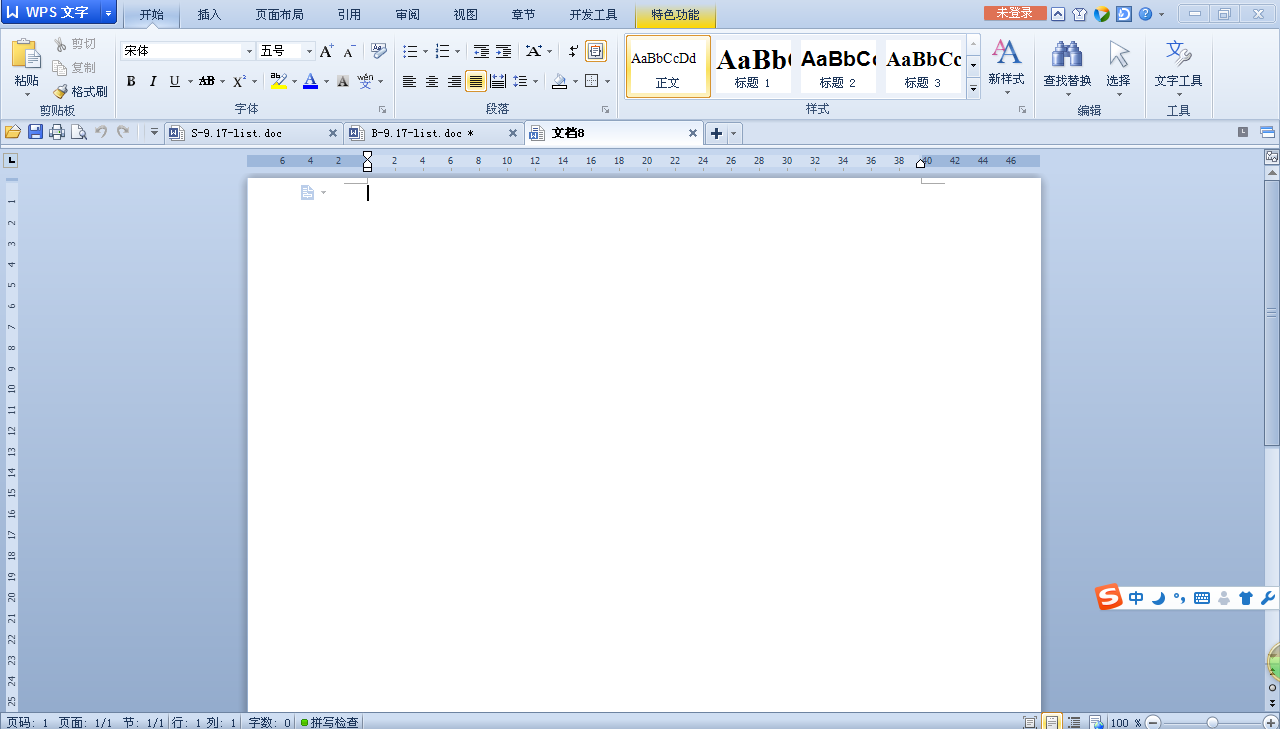Click the Not Logged In (未登录) button
1280x729 pixels.
pos(1015,13)
